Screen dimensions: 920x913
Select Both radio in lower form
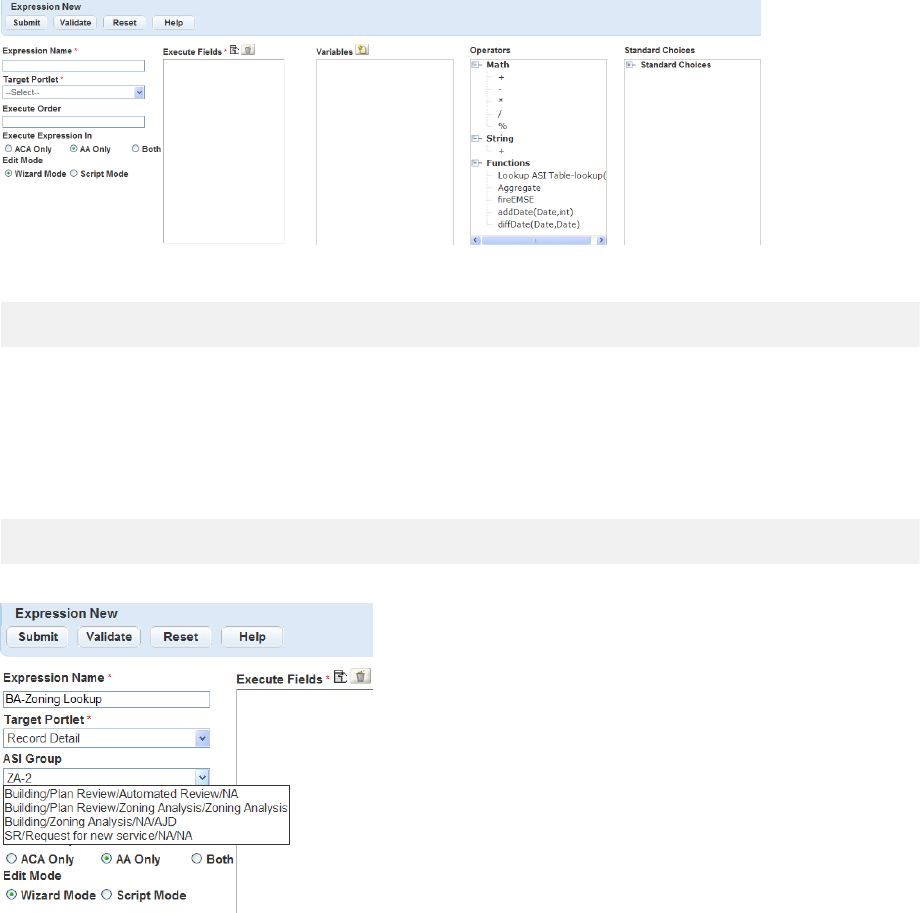click(x=197, y=859)
